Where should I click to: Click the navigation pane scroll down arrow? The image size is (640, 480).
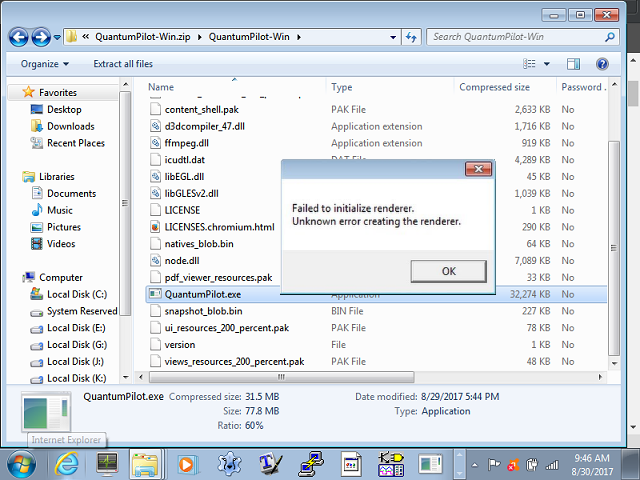point(125,378)
